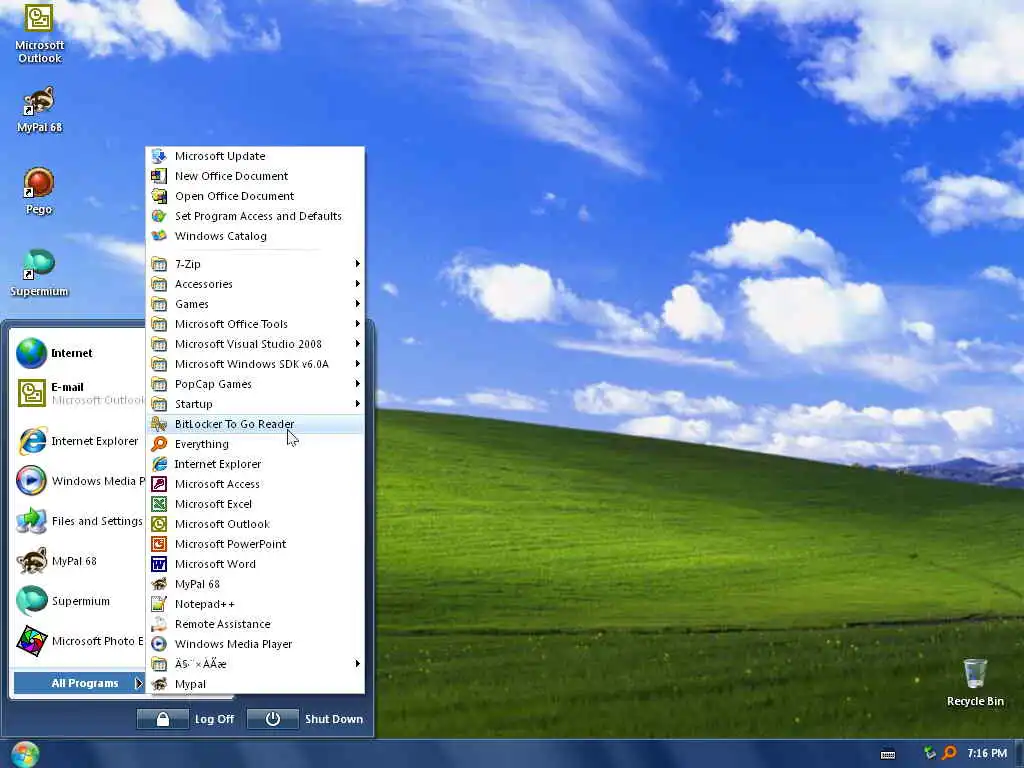Open Internet Explorer in programs list

tap(255, 464)
